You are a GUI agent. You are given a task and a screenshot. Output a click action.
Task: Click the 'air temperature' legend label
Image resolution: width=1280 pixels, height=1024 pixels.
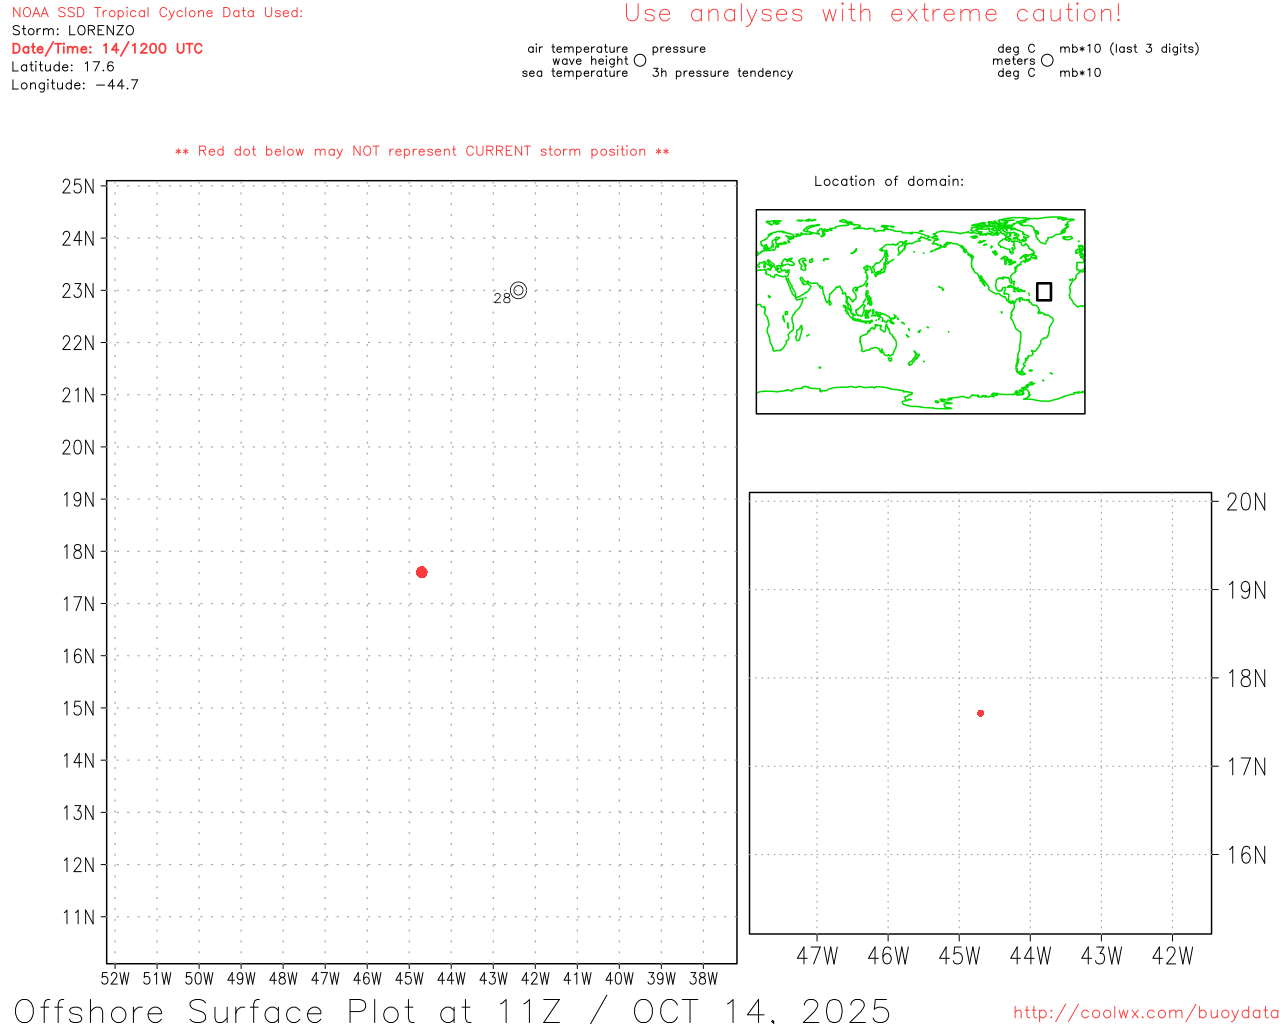click(578, 49)
